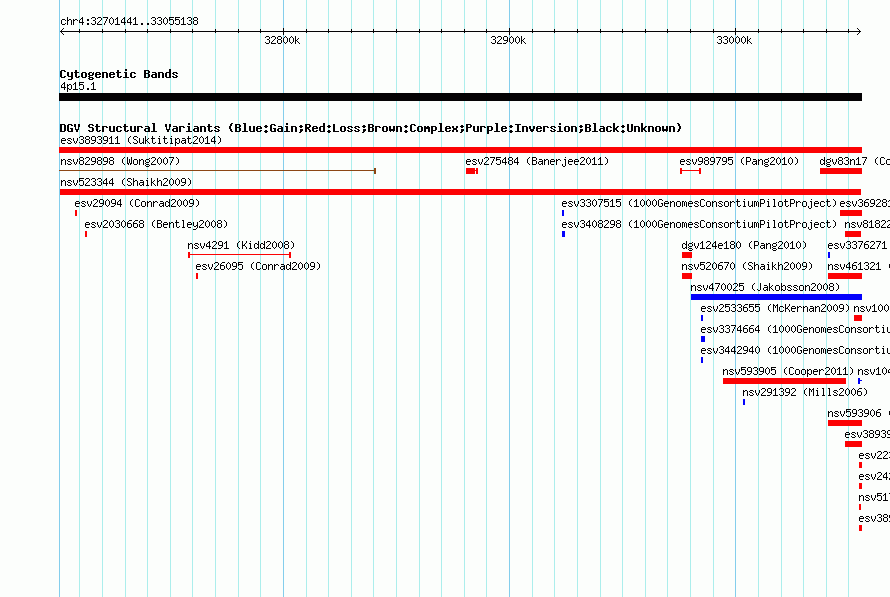
Task: Open dgv124e180 (Pang2010) variant label
Action: (x=744, y=245)
